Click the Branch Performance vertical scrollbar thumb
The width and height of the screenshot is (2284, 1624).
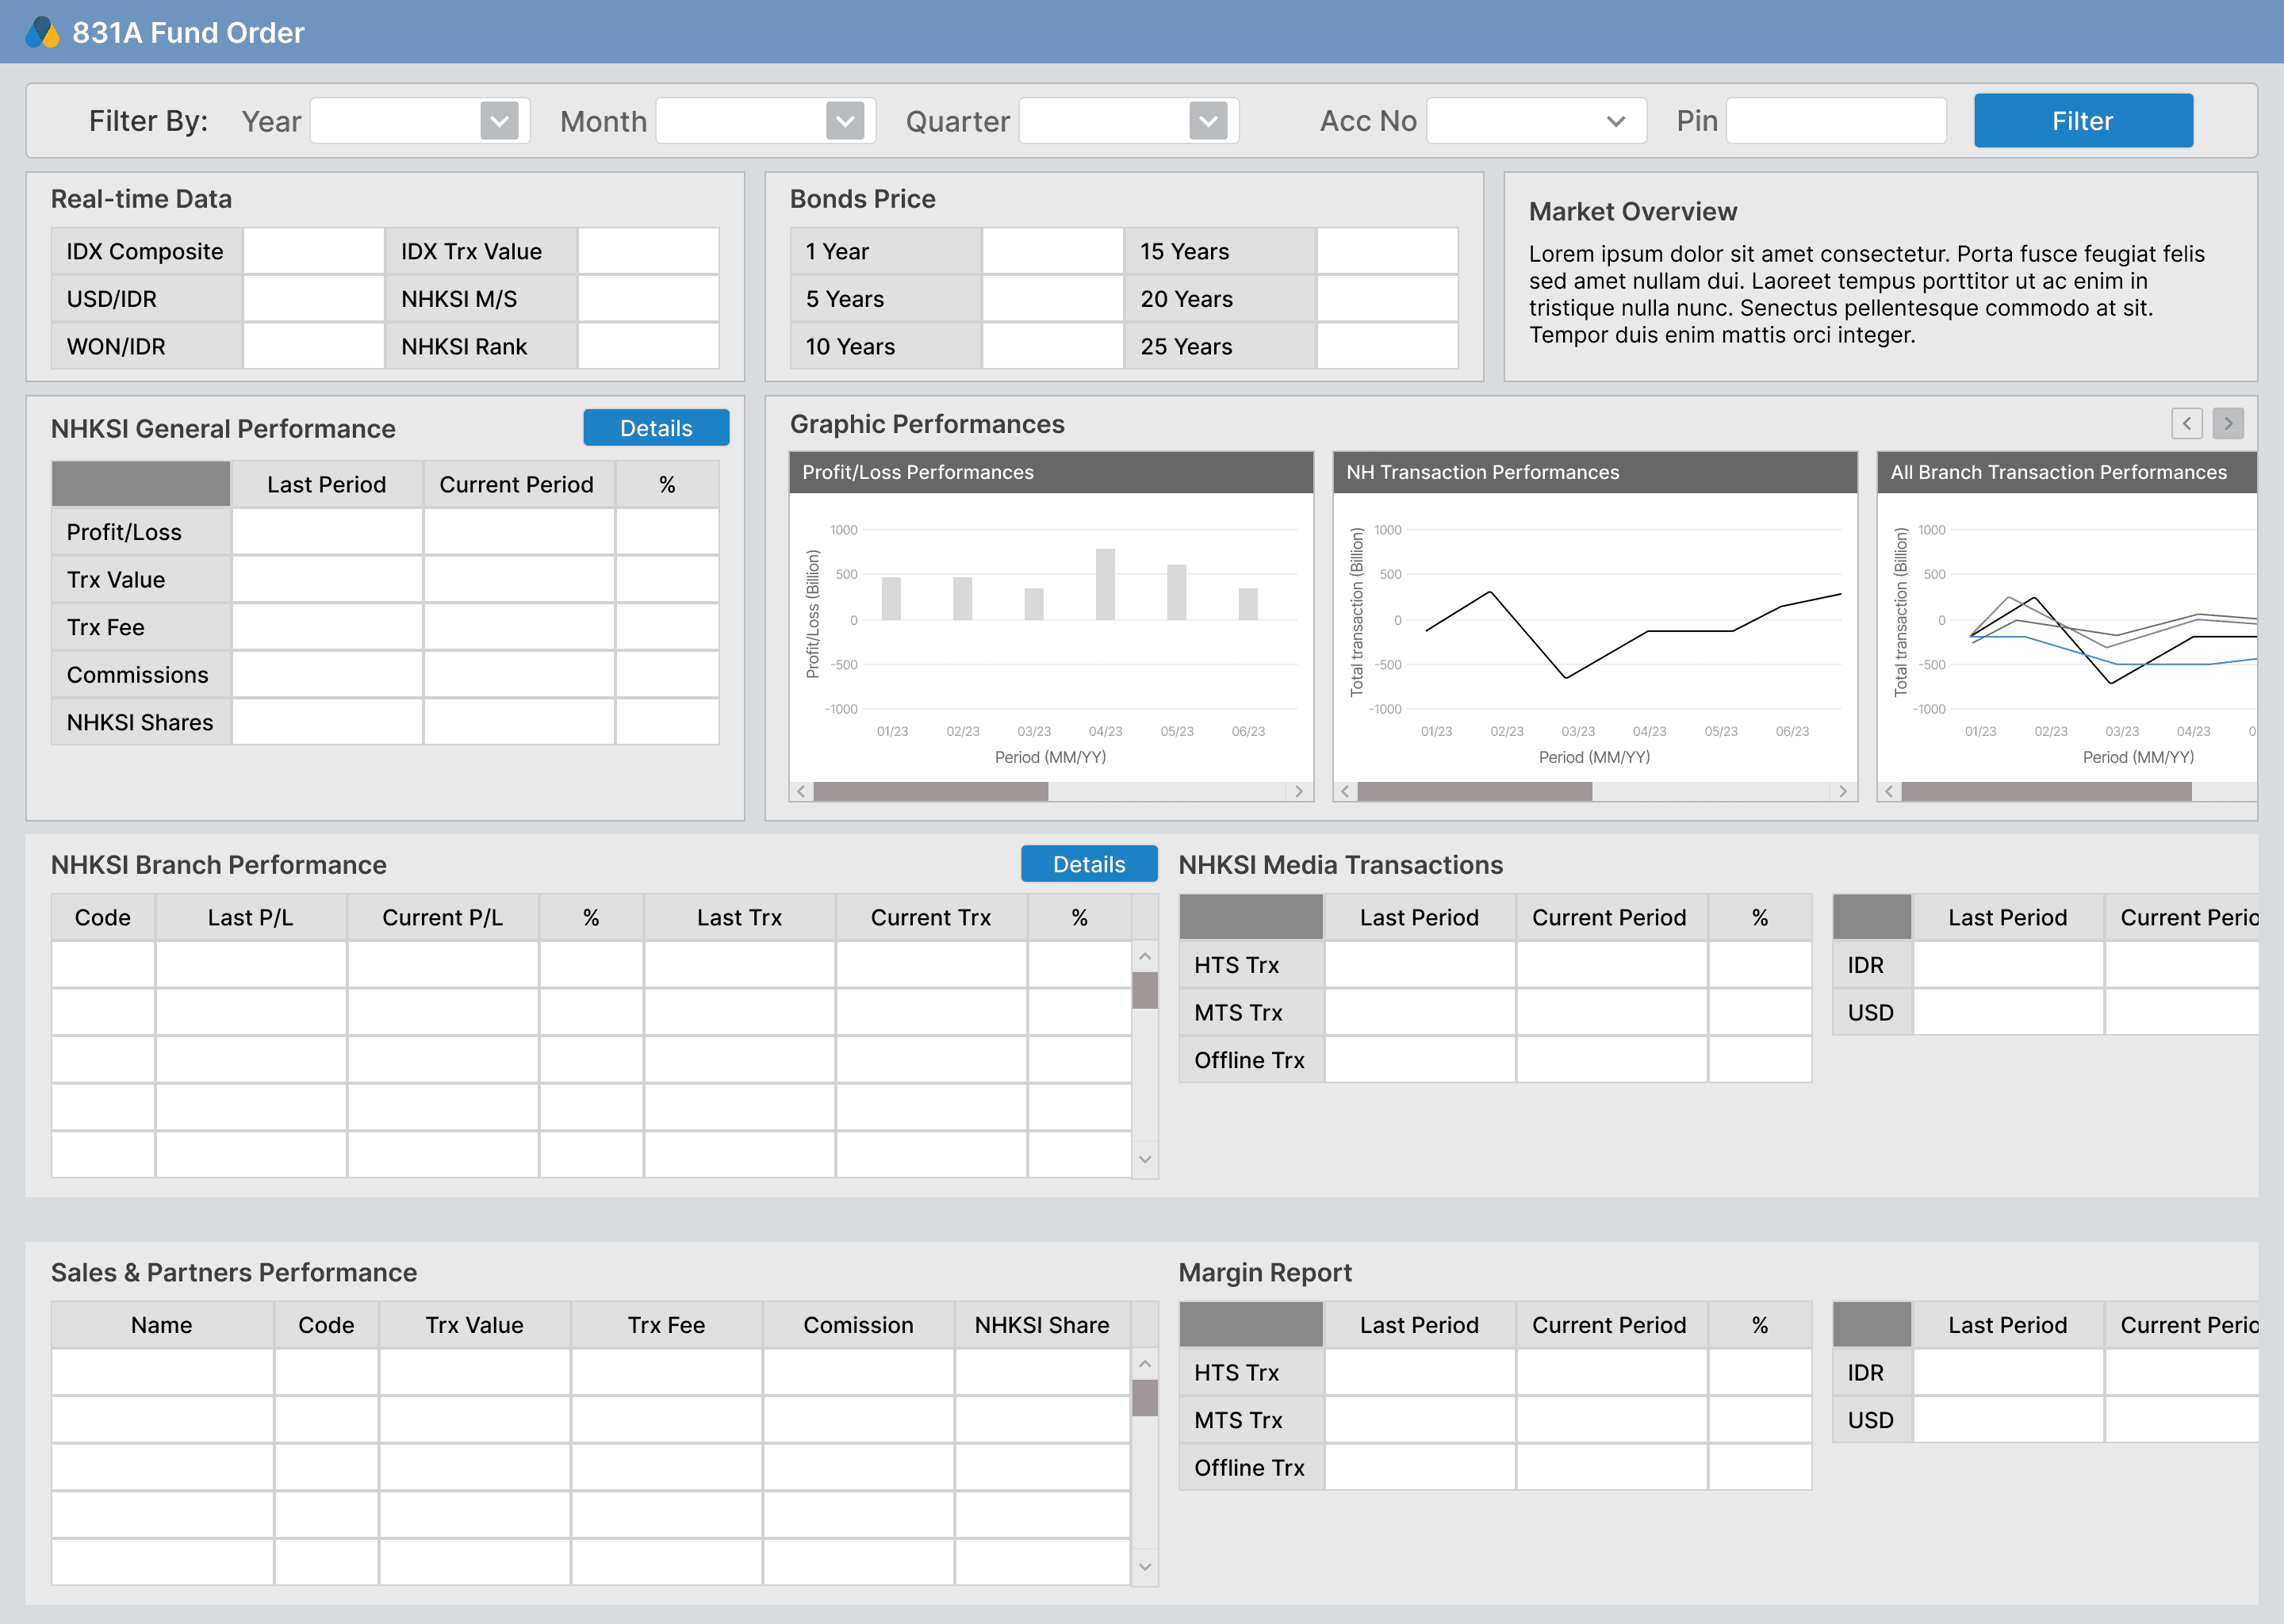[x=1145, y=991]
